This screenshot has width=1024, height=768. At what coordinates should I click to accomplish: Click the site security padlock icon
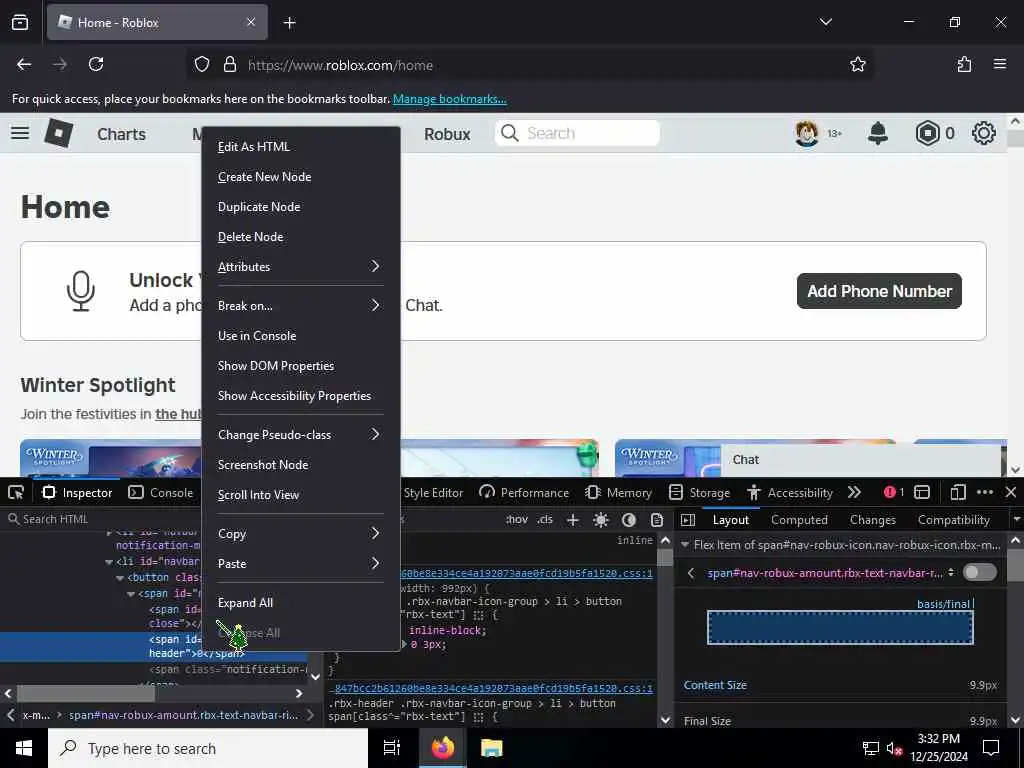(230, 65)
